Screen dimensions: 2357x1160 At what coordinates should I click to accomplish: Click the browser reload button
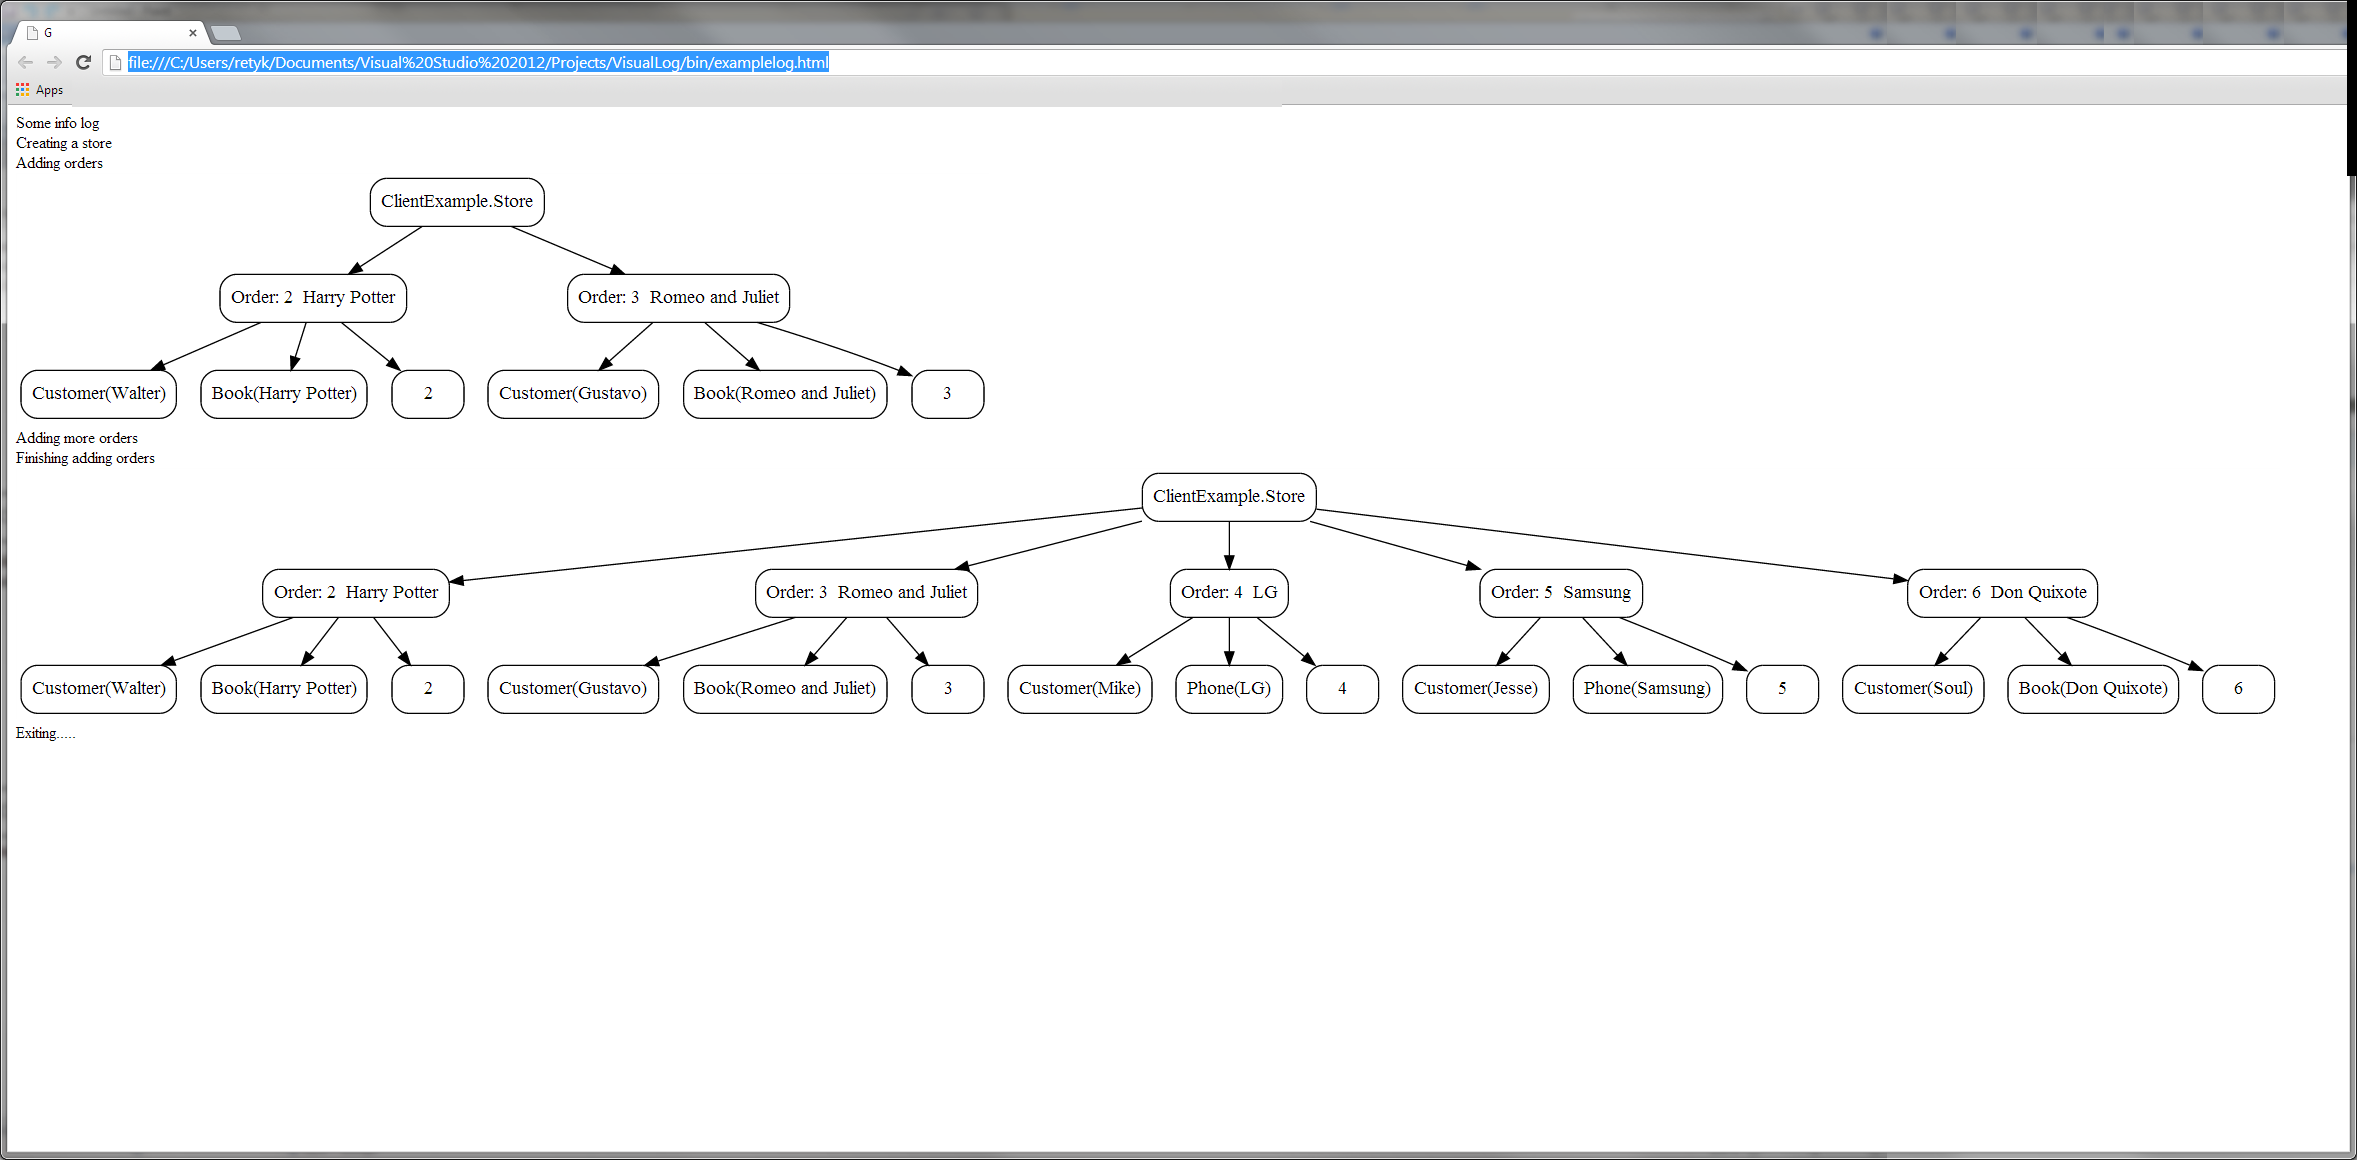coord(84,62)
